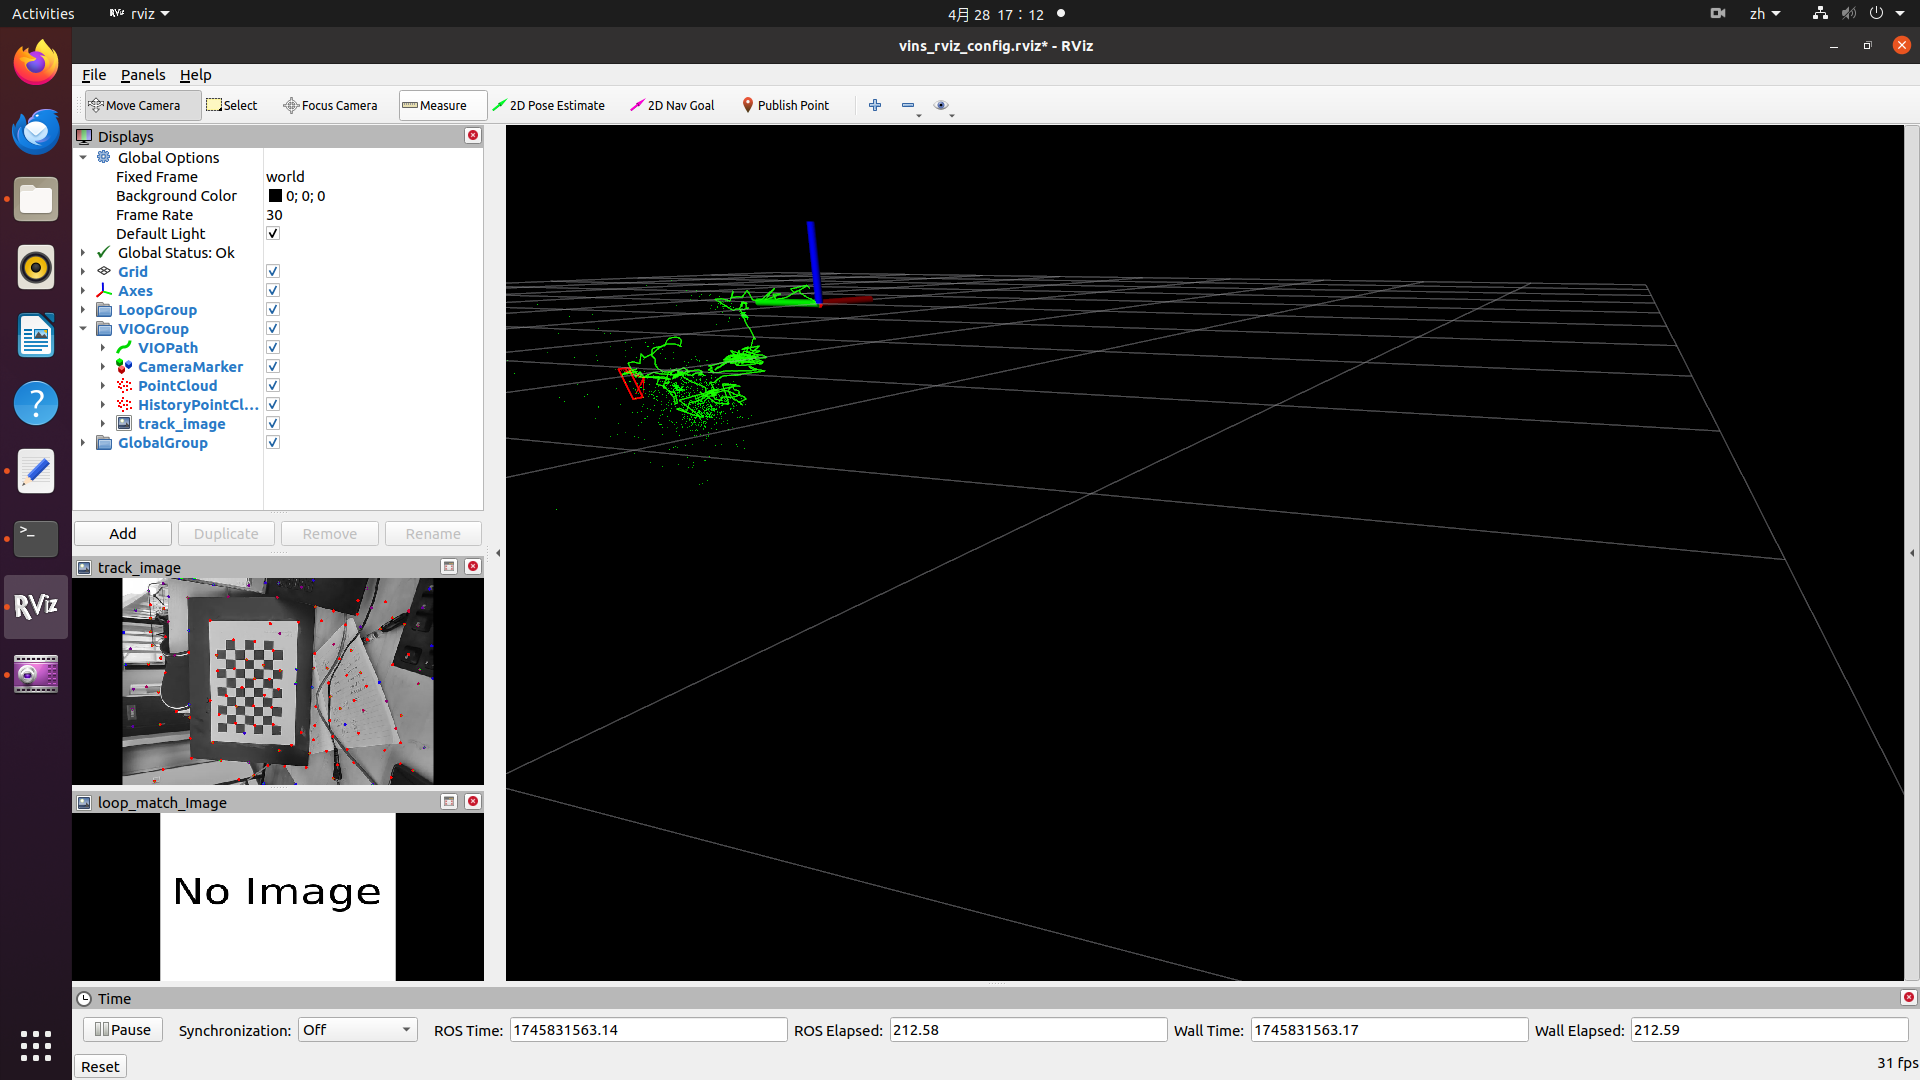Activate the Focus Camera tool
The height and width of the screenshot is (1080, 1920).
[x=330, y=105]
